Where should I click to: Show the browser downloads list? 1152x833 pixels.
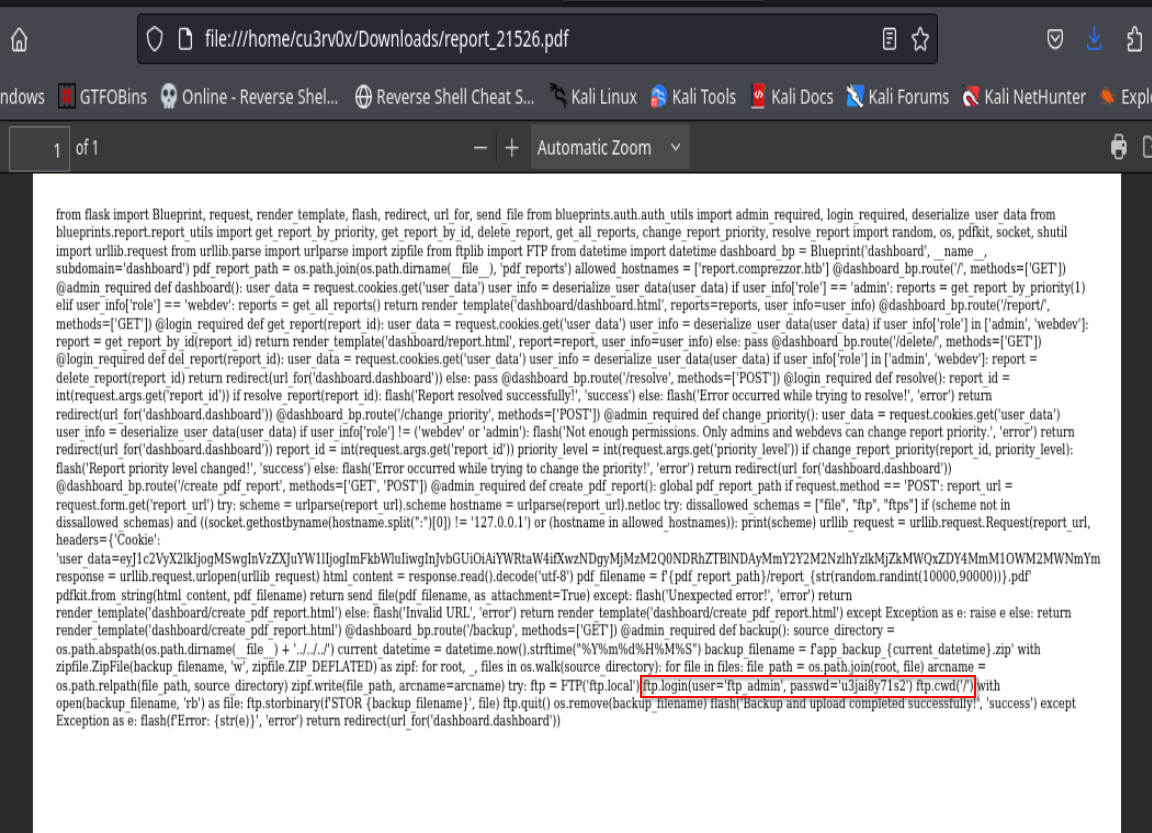1094,39
